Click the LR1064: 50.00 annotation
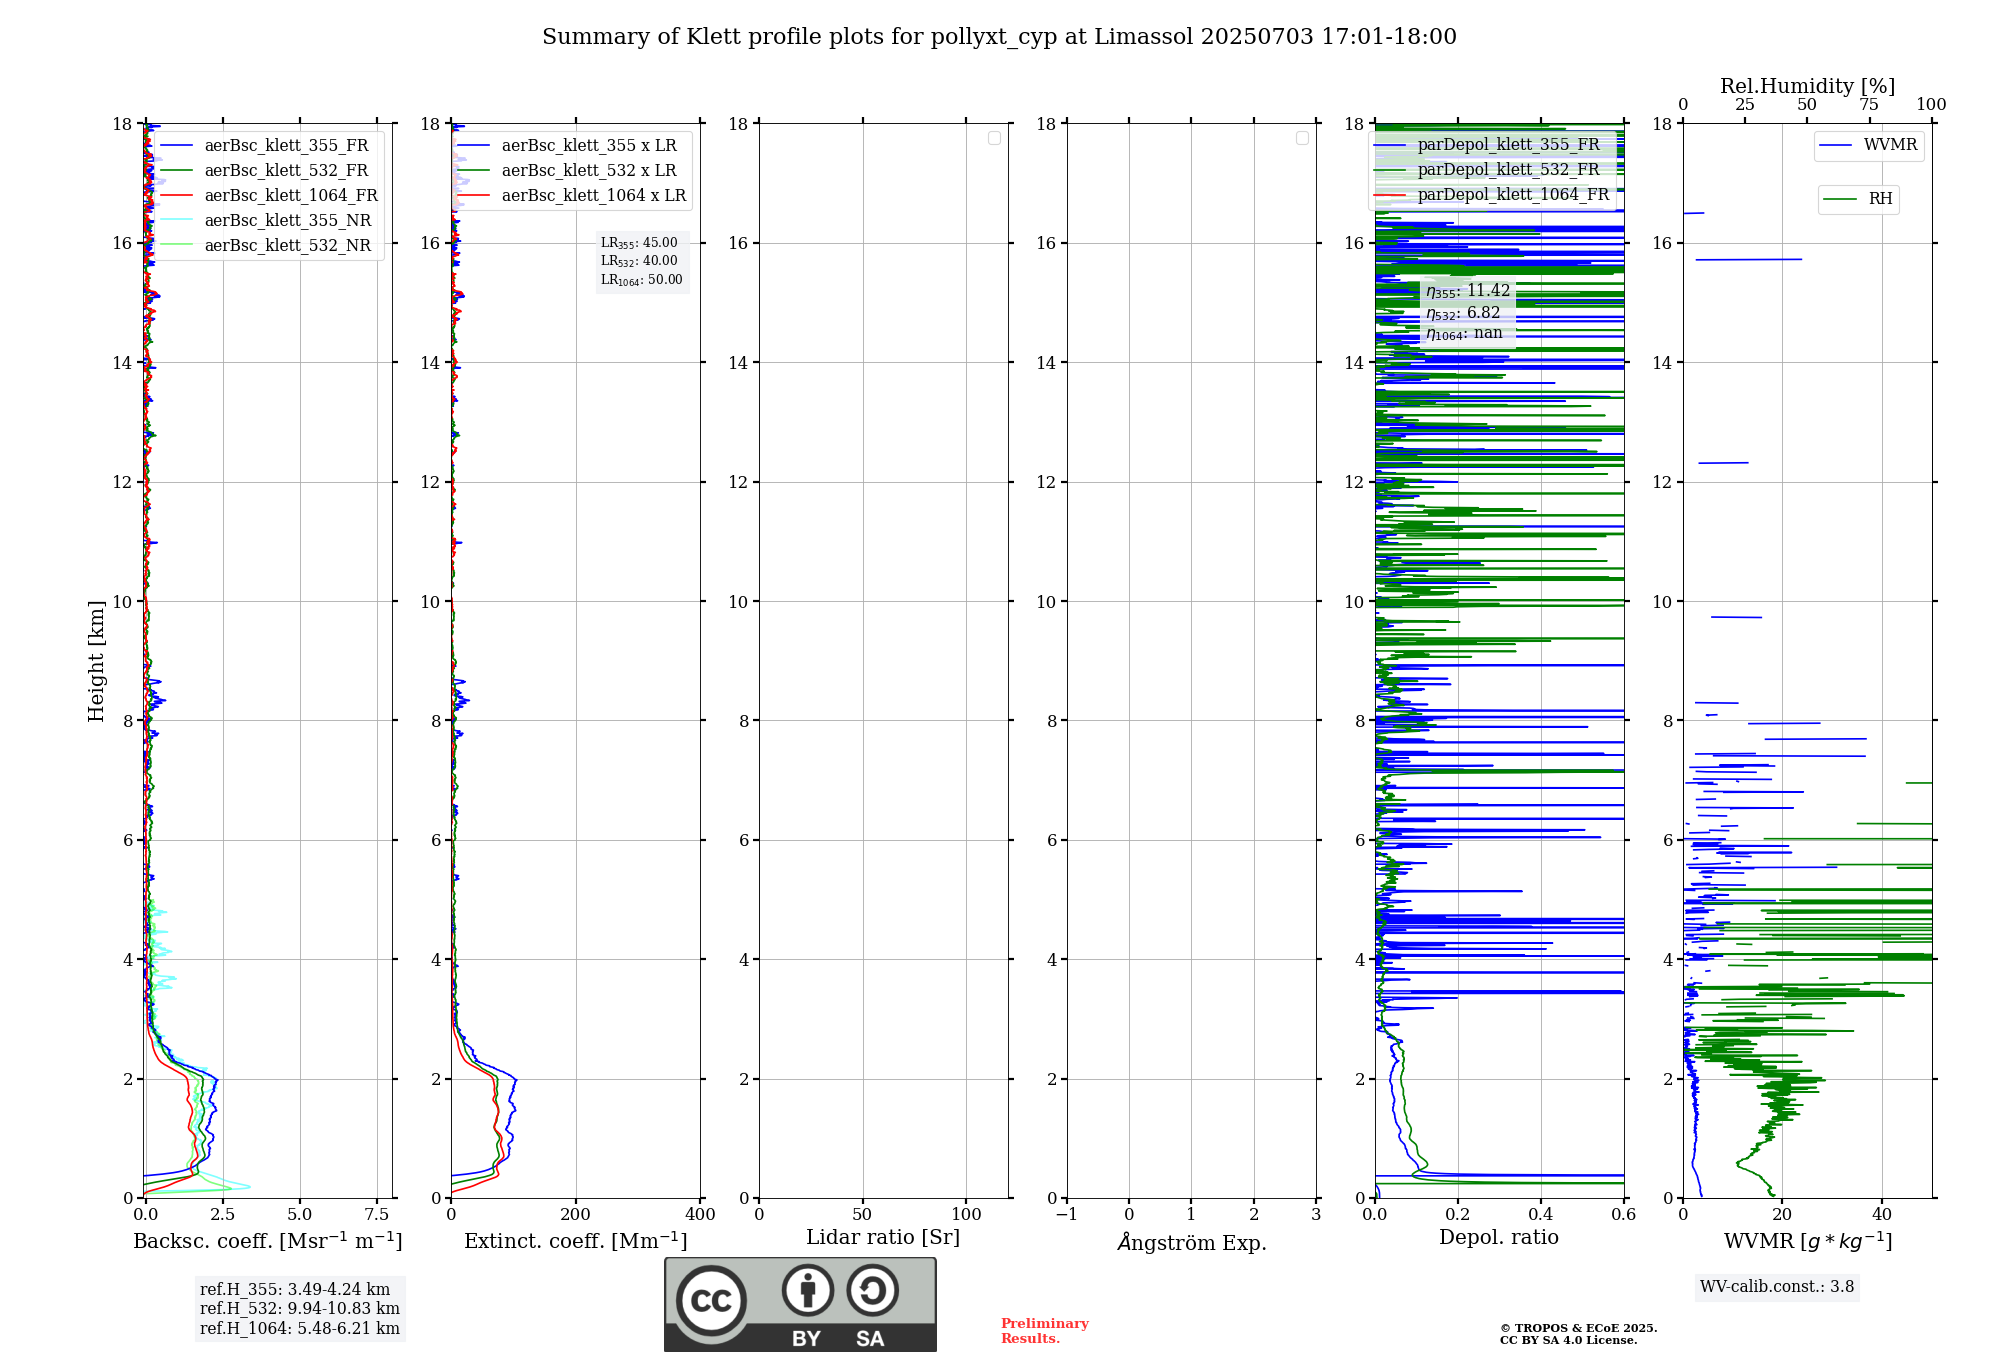Screen dimensions: 2000x1360 (x=642, y=280)
